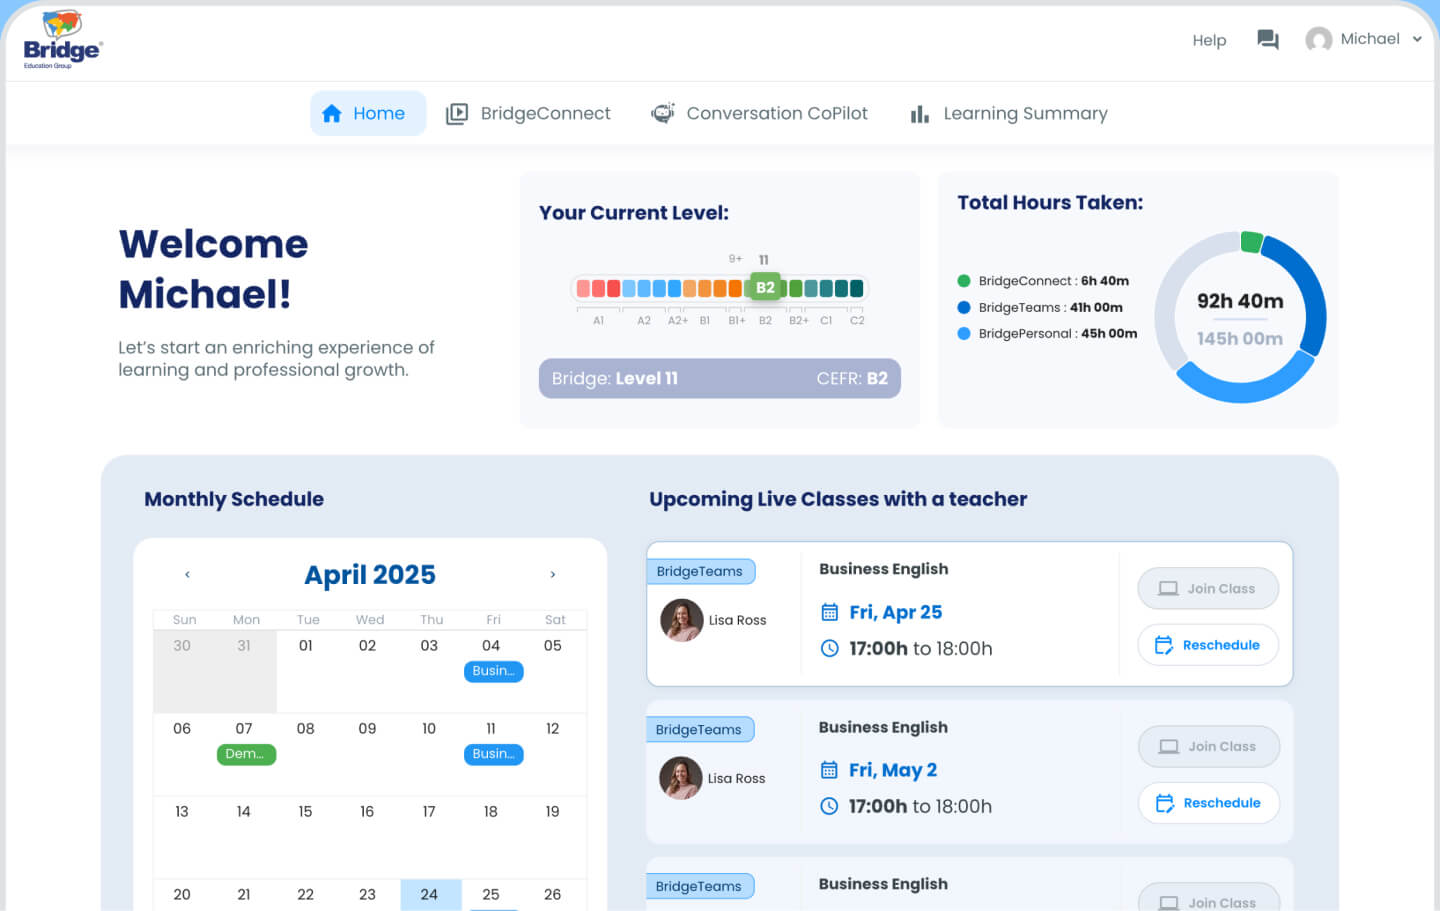
Task: Click the total hours donut chart
Action: point(1240,317)
